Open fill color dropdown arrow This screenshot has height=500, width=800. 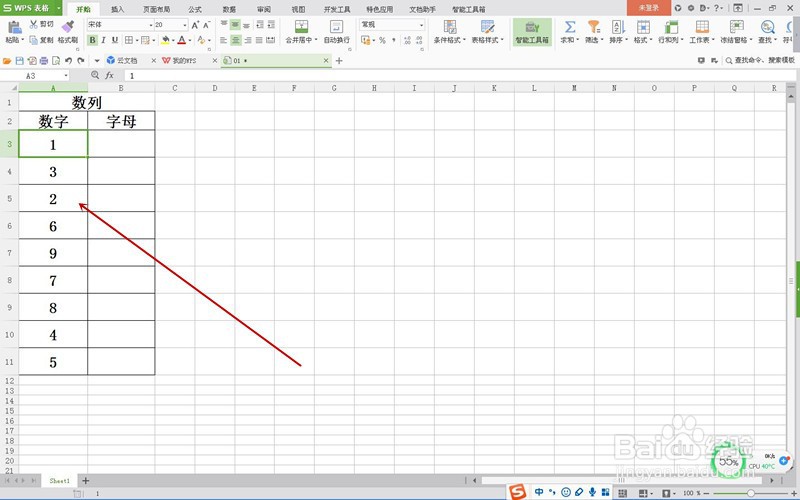click(x=173, y=40)
